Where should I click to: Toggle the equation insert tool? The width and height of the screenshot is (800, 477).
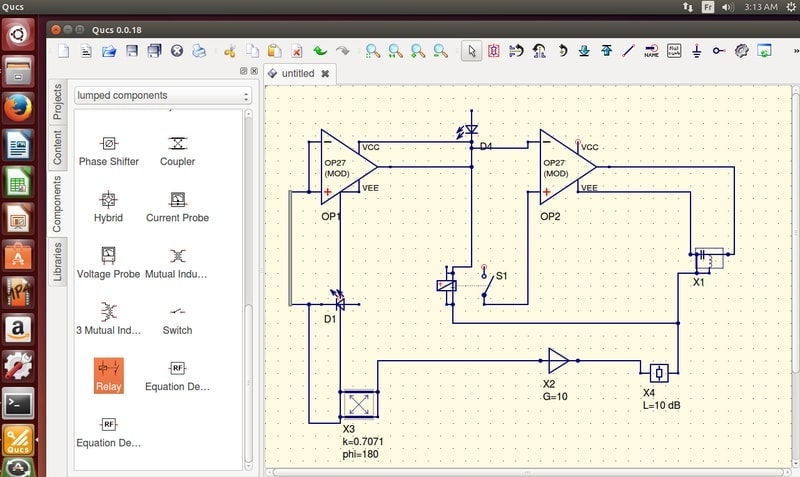point(674,51)
